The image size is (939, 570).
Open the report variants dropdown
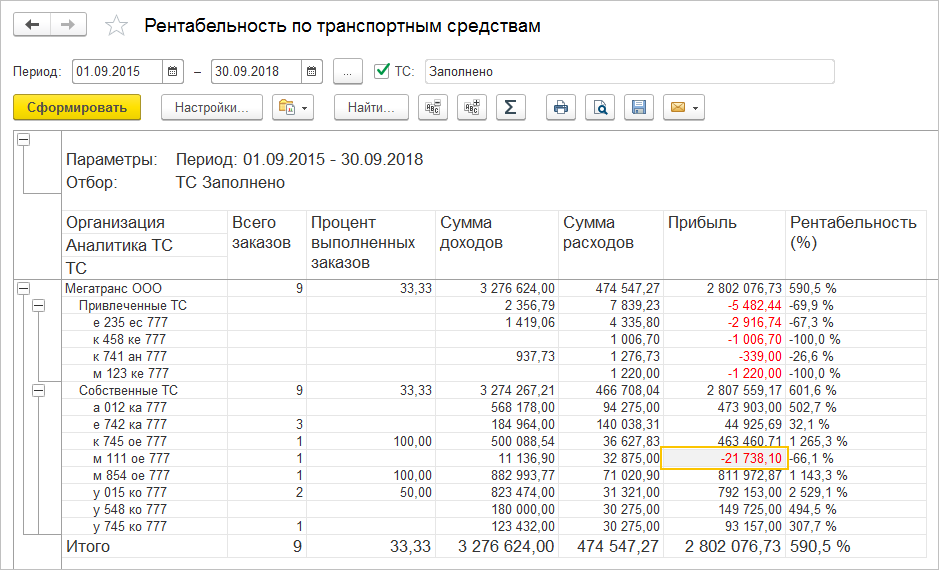[x=293, y=107]
